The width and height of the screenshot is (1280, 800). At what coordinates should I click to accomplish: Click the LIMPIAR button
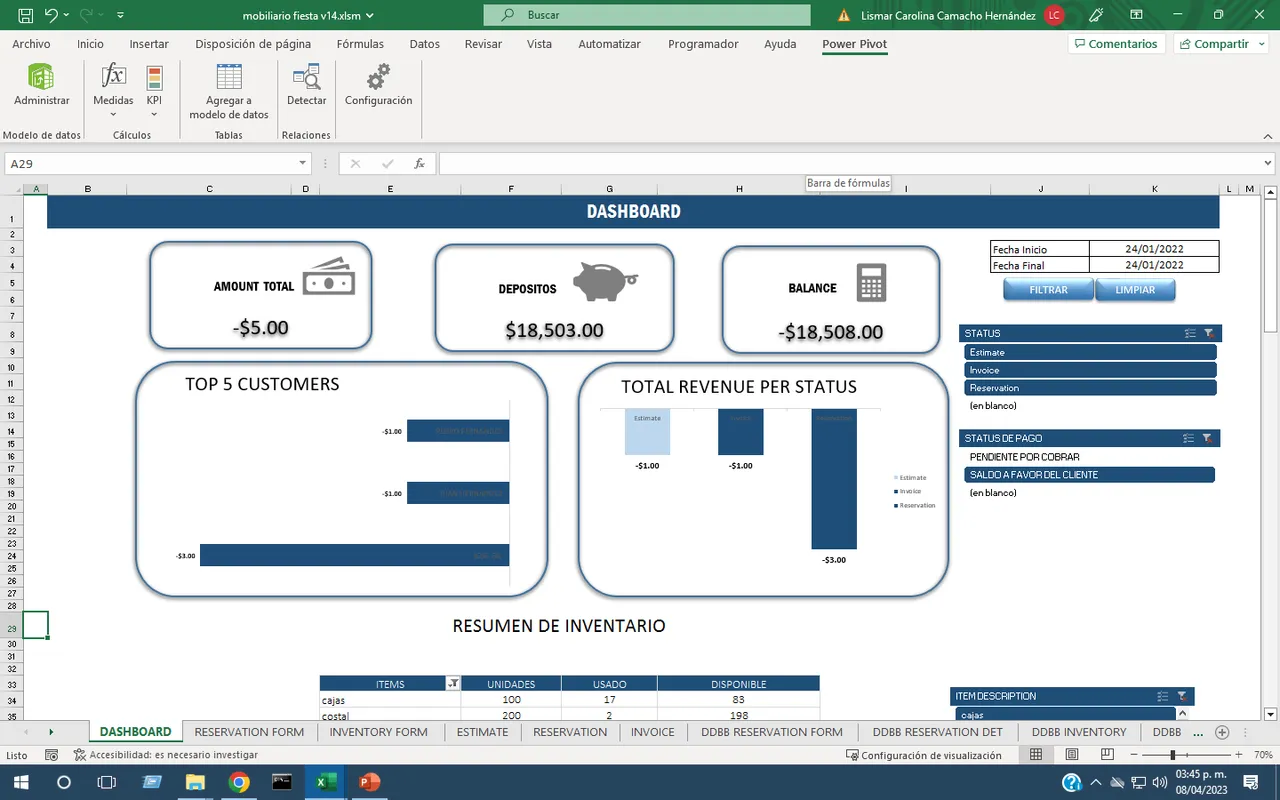pos(1135,290)
